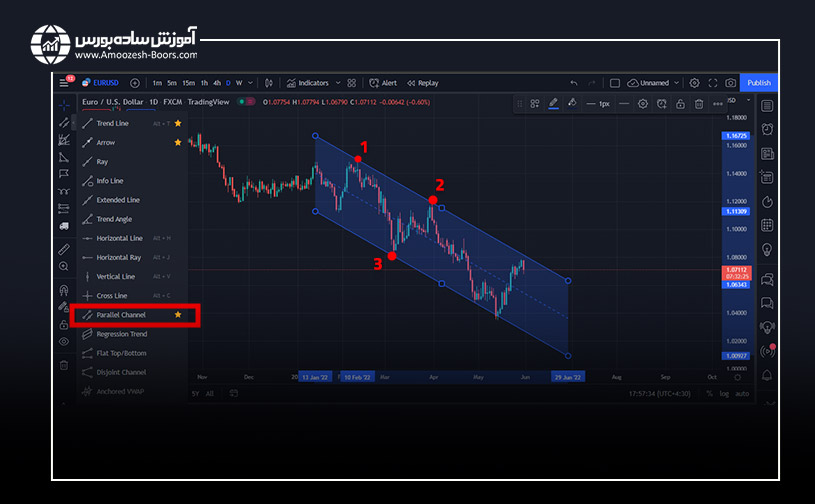This screenshot has width=815, height=504.
Task: Change line color with the pencil swatch
Action: click(552, 103)
